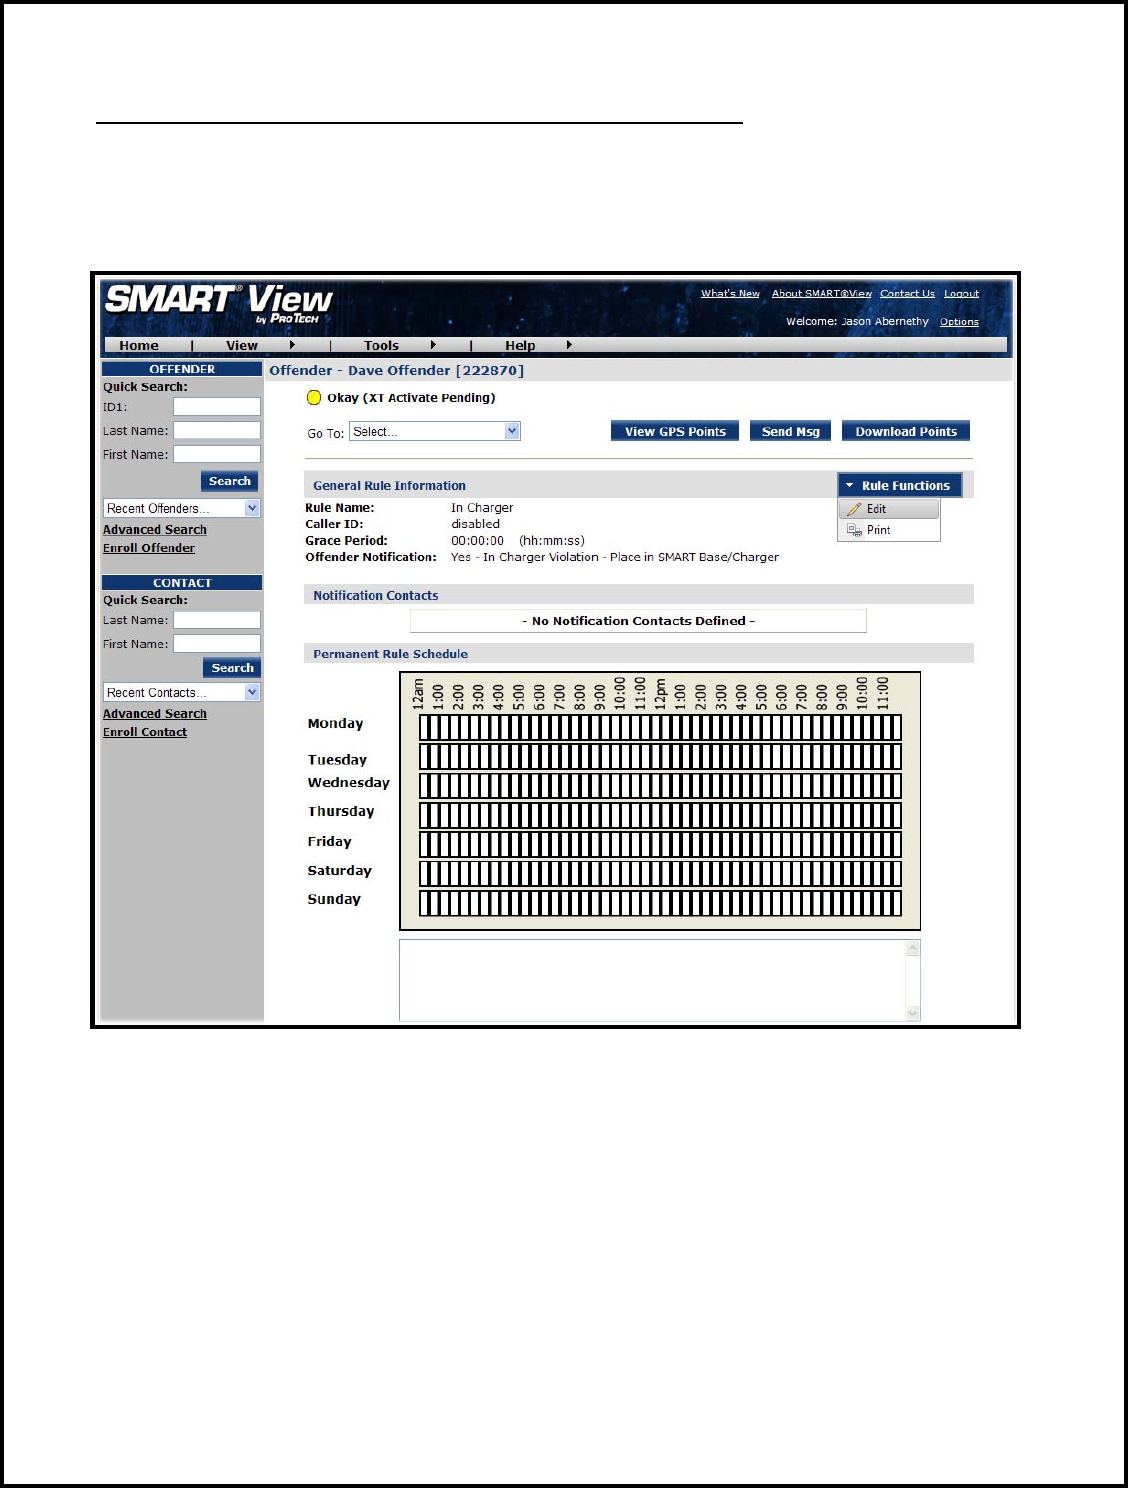Click the offender First Name field

(x=217, y=454)
